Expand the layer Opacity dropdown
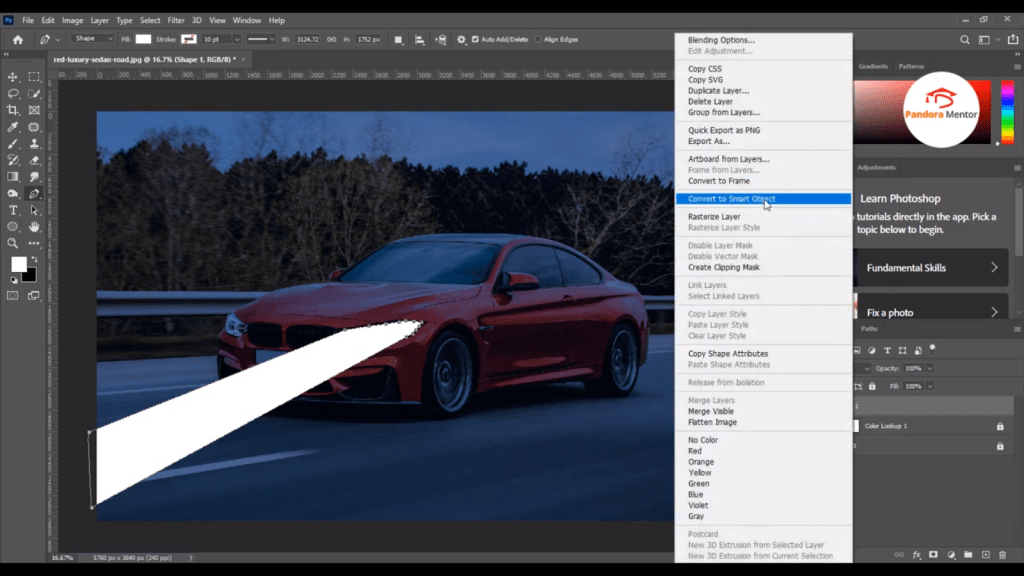 point(930,368)
